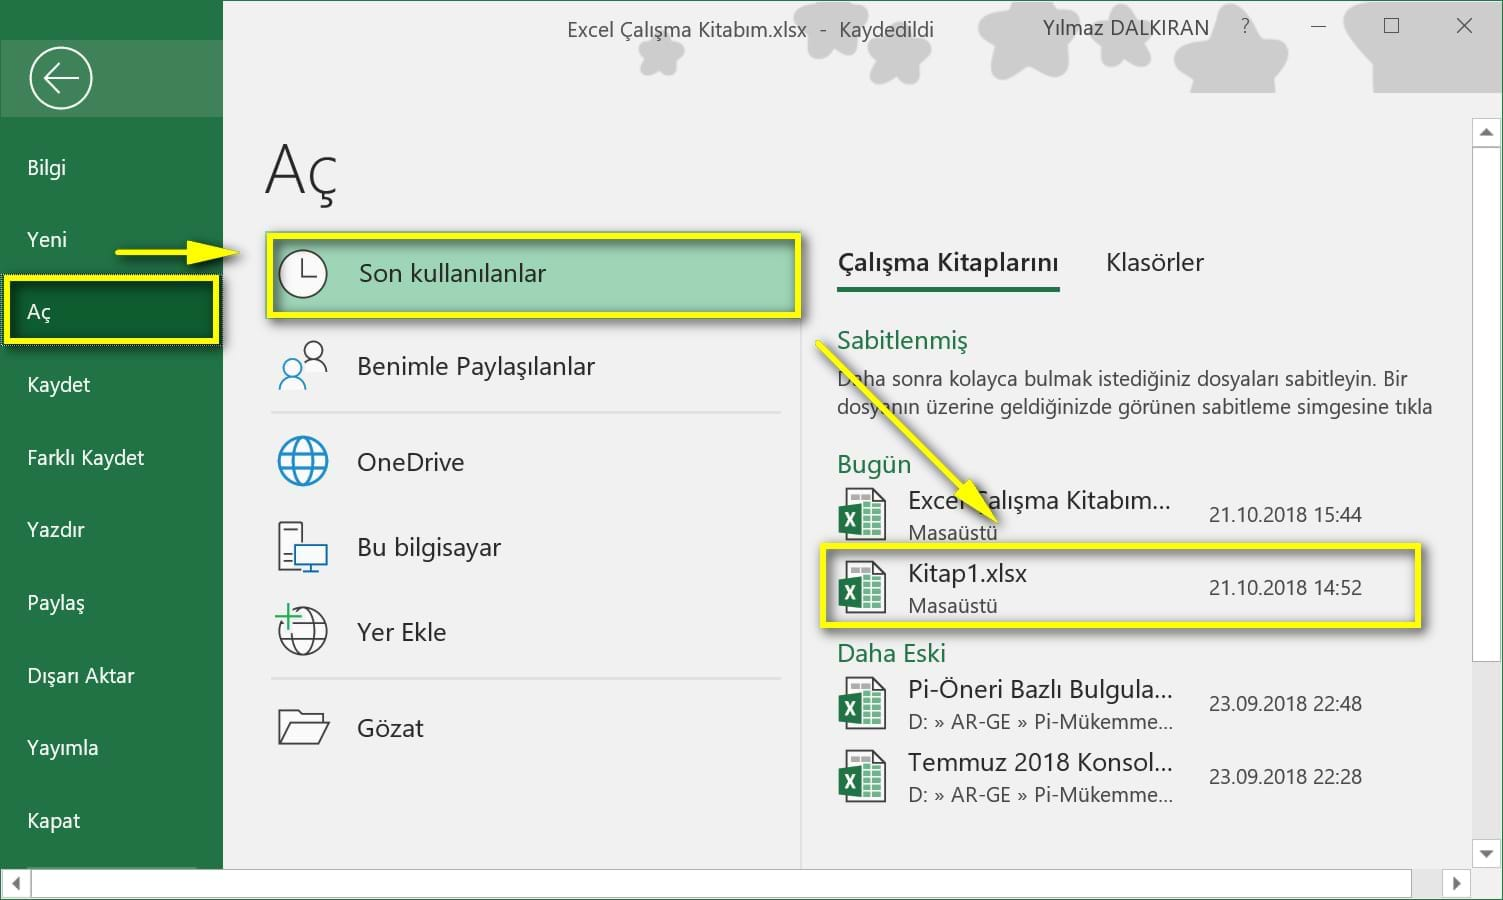Click the Daha Eski section heading

point(891,653)
